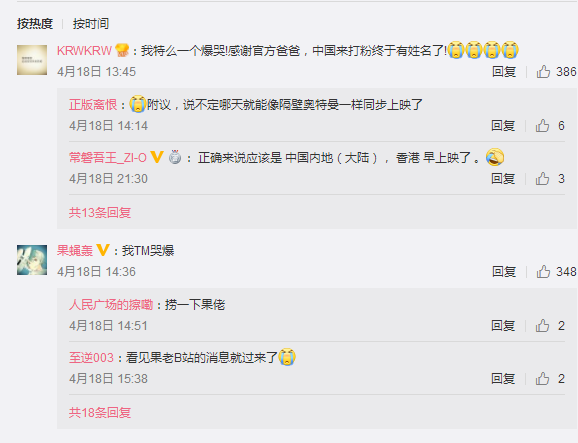
Task: Like 果蝇蹇's comment with 348 likes
Action: [x=543, y=272]
